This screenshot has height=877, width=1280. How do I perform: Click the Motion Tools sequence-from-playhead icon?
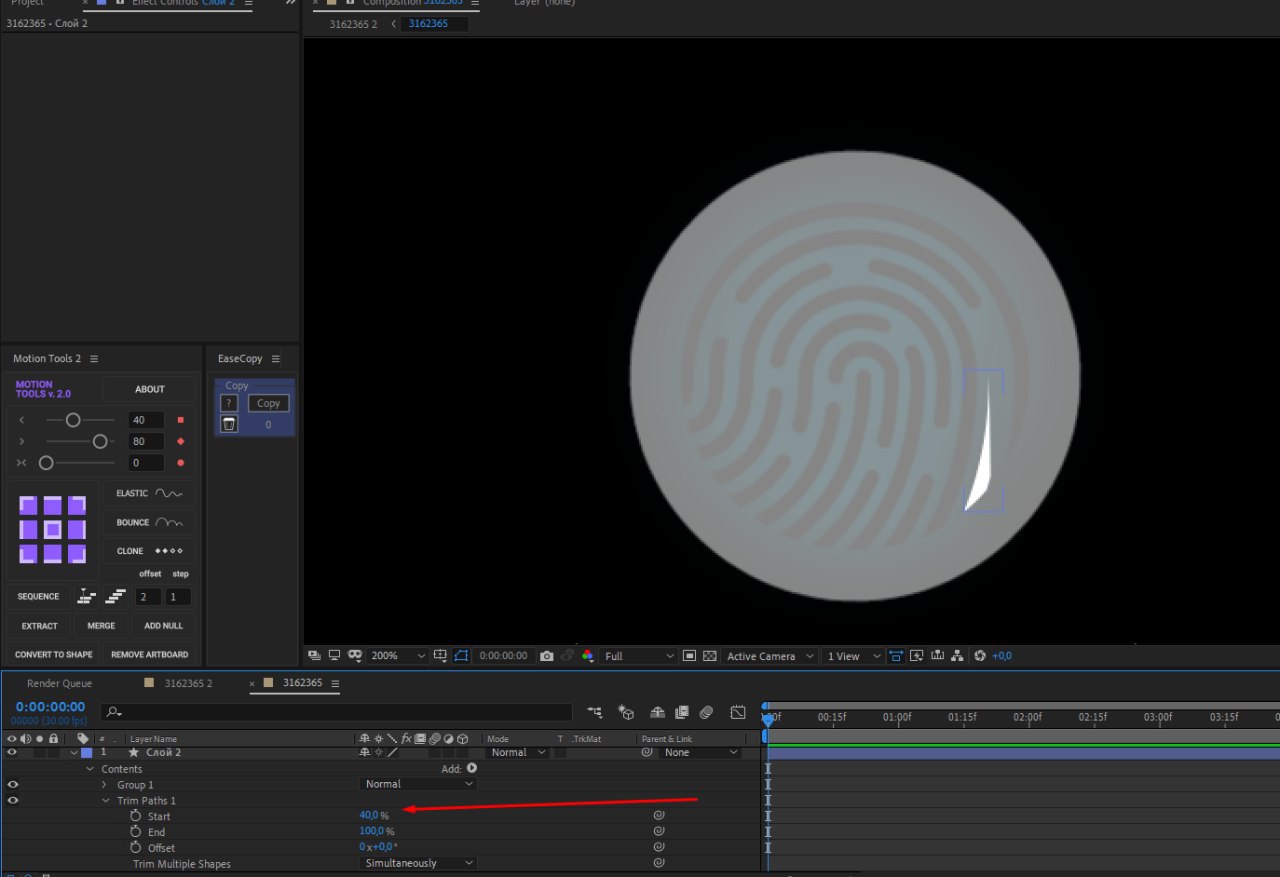(87, 596)
